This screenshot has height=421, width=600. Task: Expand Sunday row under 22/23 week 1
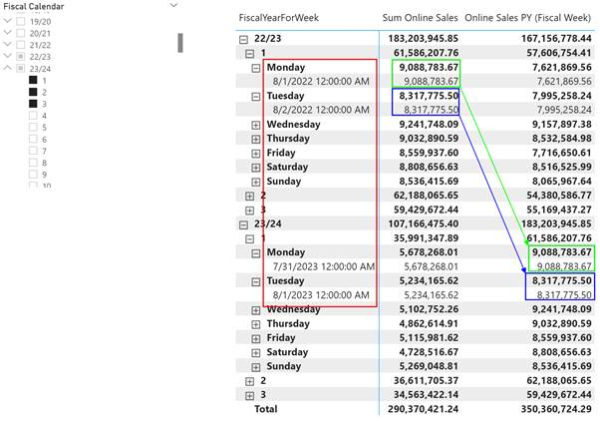[x=257, y=182]
